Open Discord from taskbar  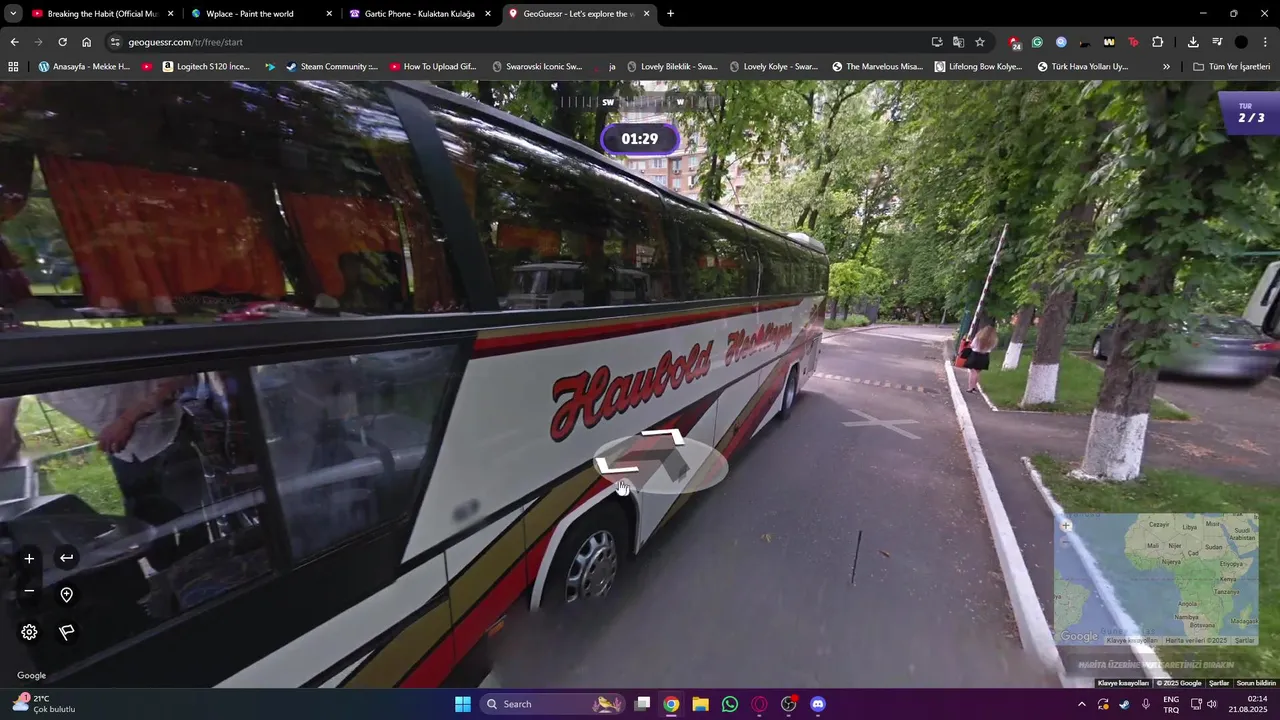[818, 704]
